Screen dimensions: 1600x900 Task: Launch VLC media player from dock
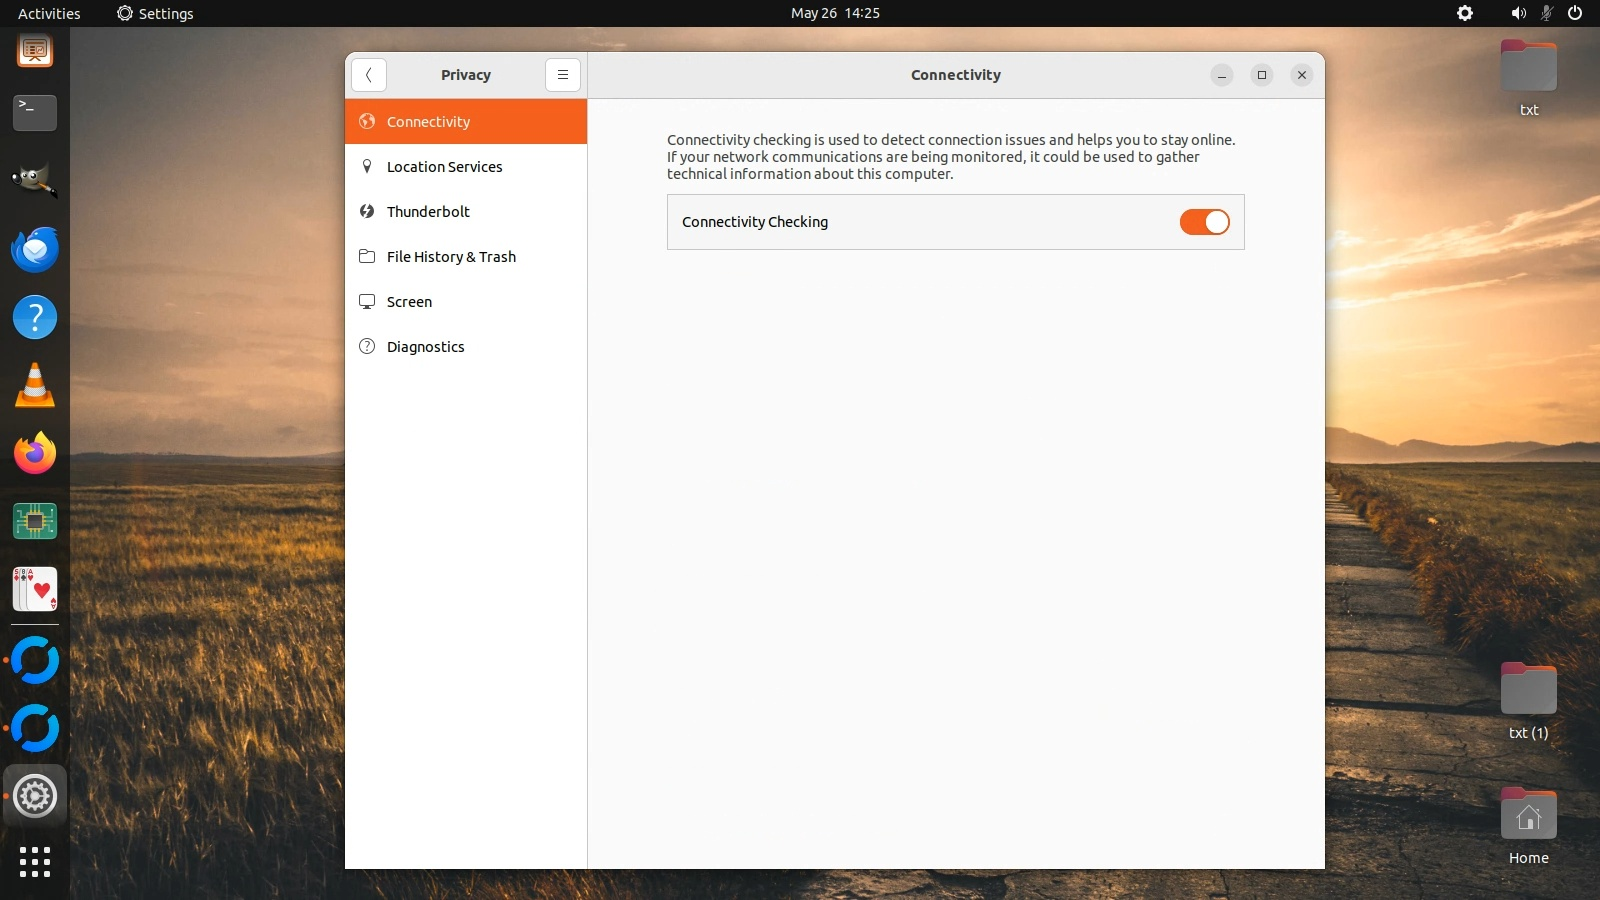click(x=35, y=386)
